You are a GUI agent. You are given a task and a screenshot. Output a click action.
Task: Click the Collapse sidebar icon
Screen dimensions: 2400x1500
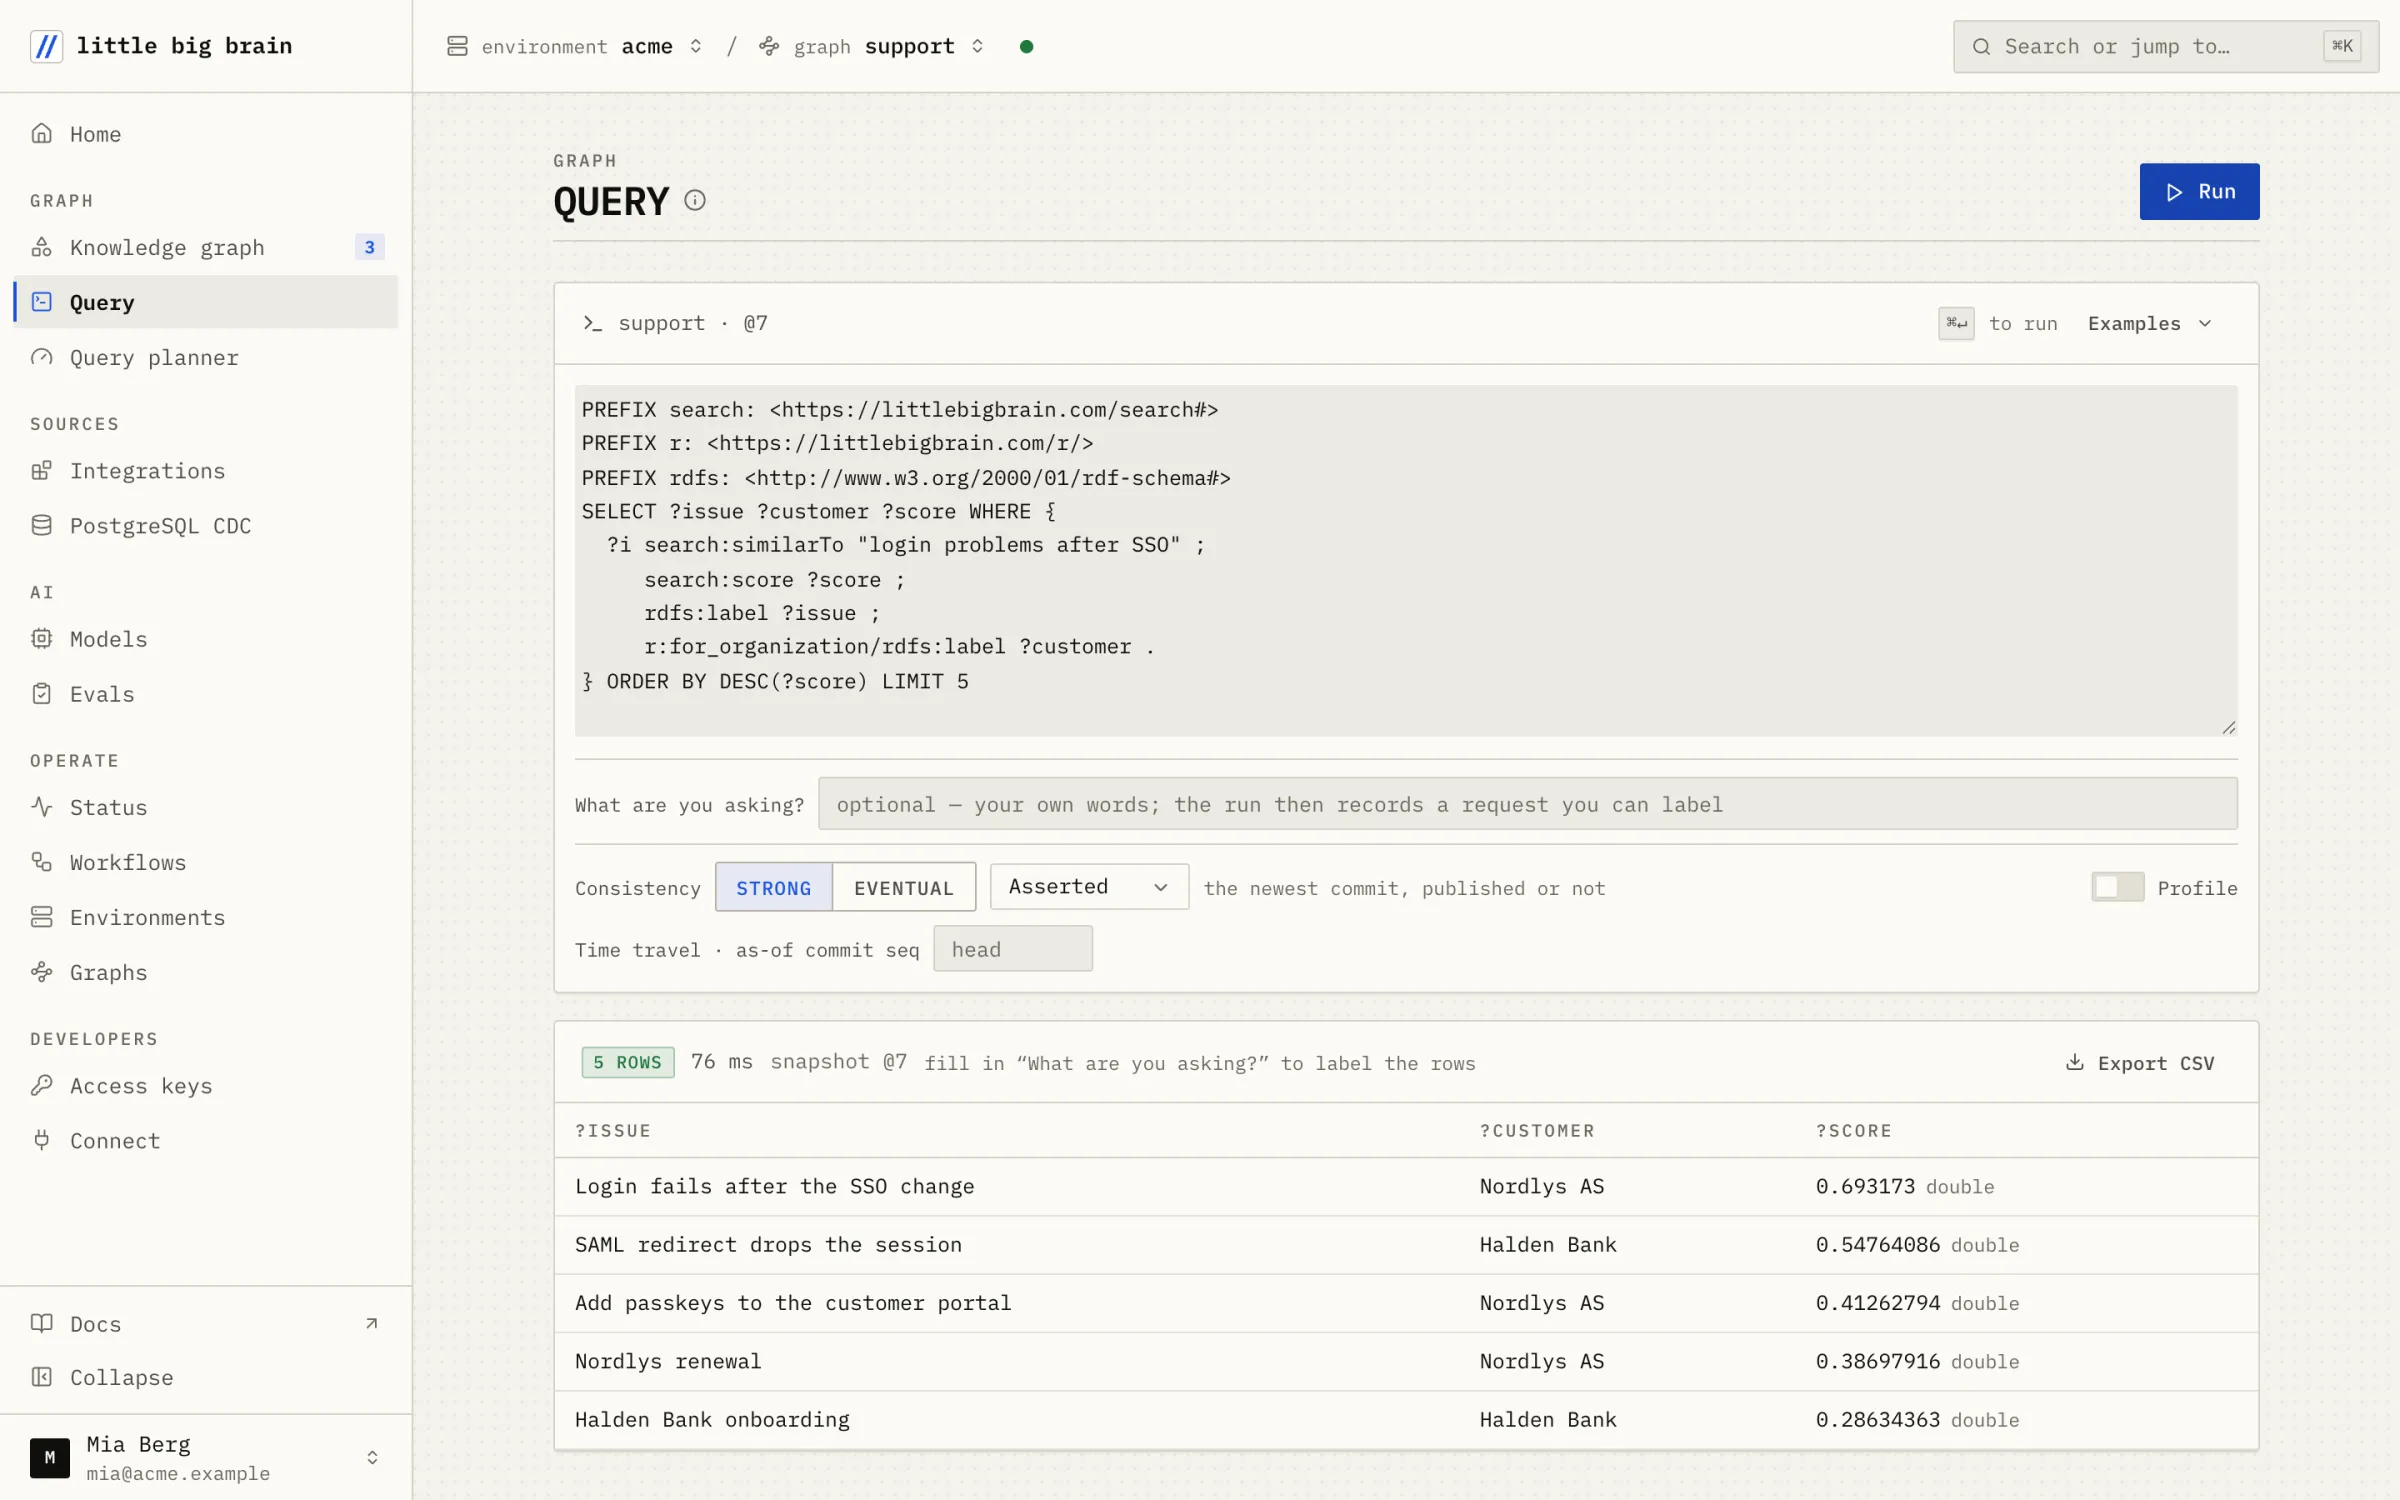(41, 1377)
